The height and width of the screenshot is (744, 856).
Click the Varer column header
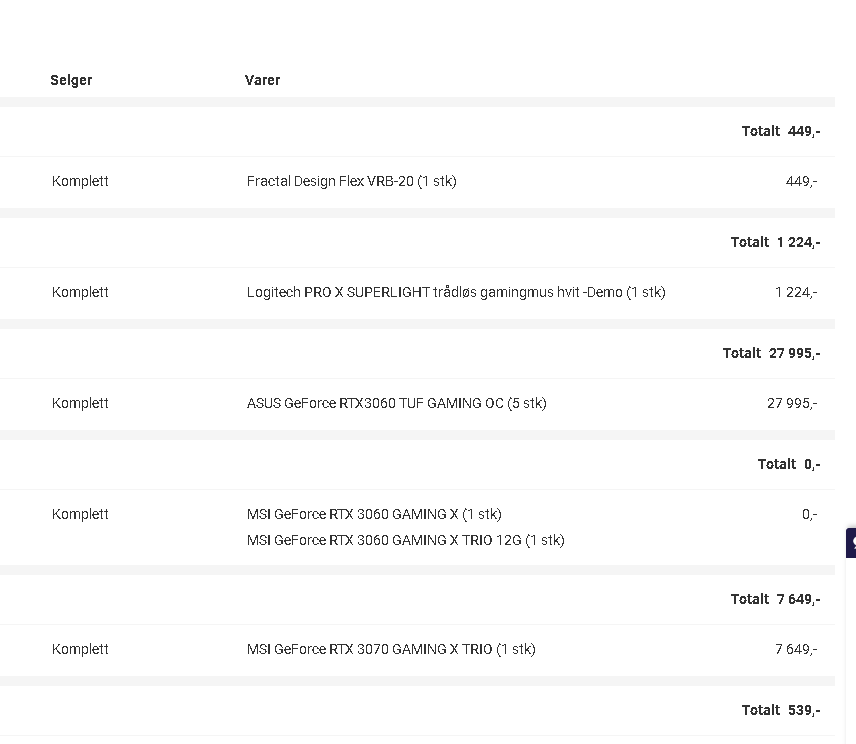point(262,80)
